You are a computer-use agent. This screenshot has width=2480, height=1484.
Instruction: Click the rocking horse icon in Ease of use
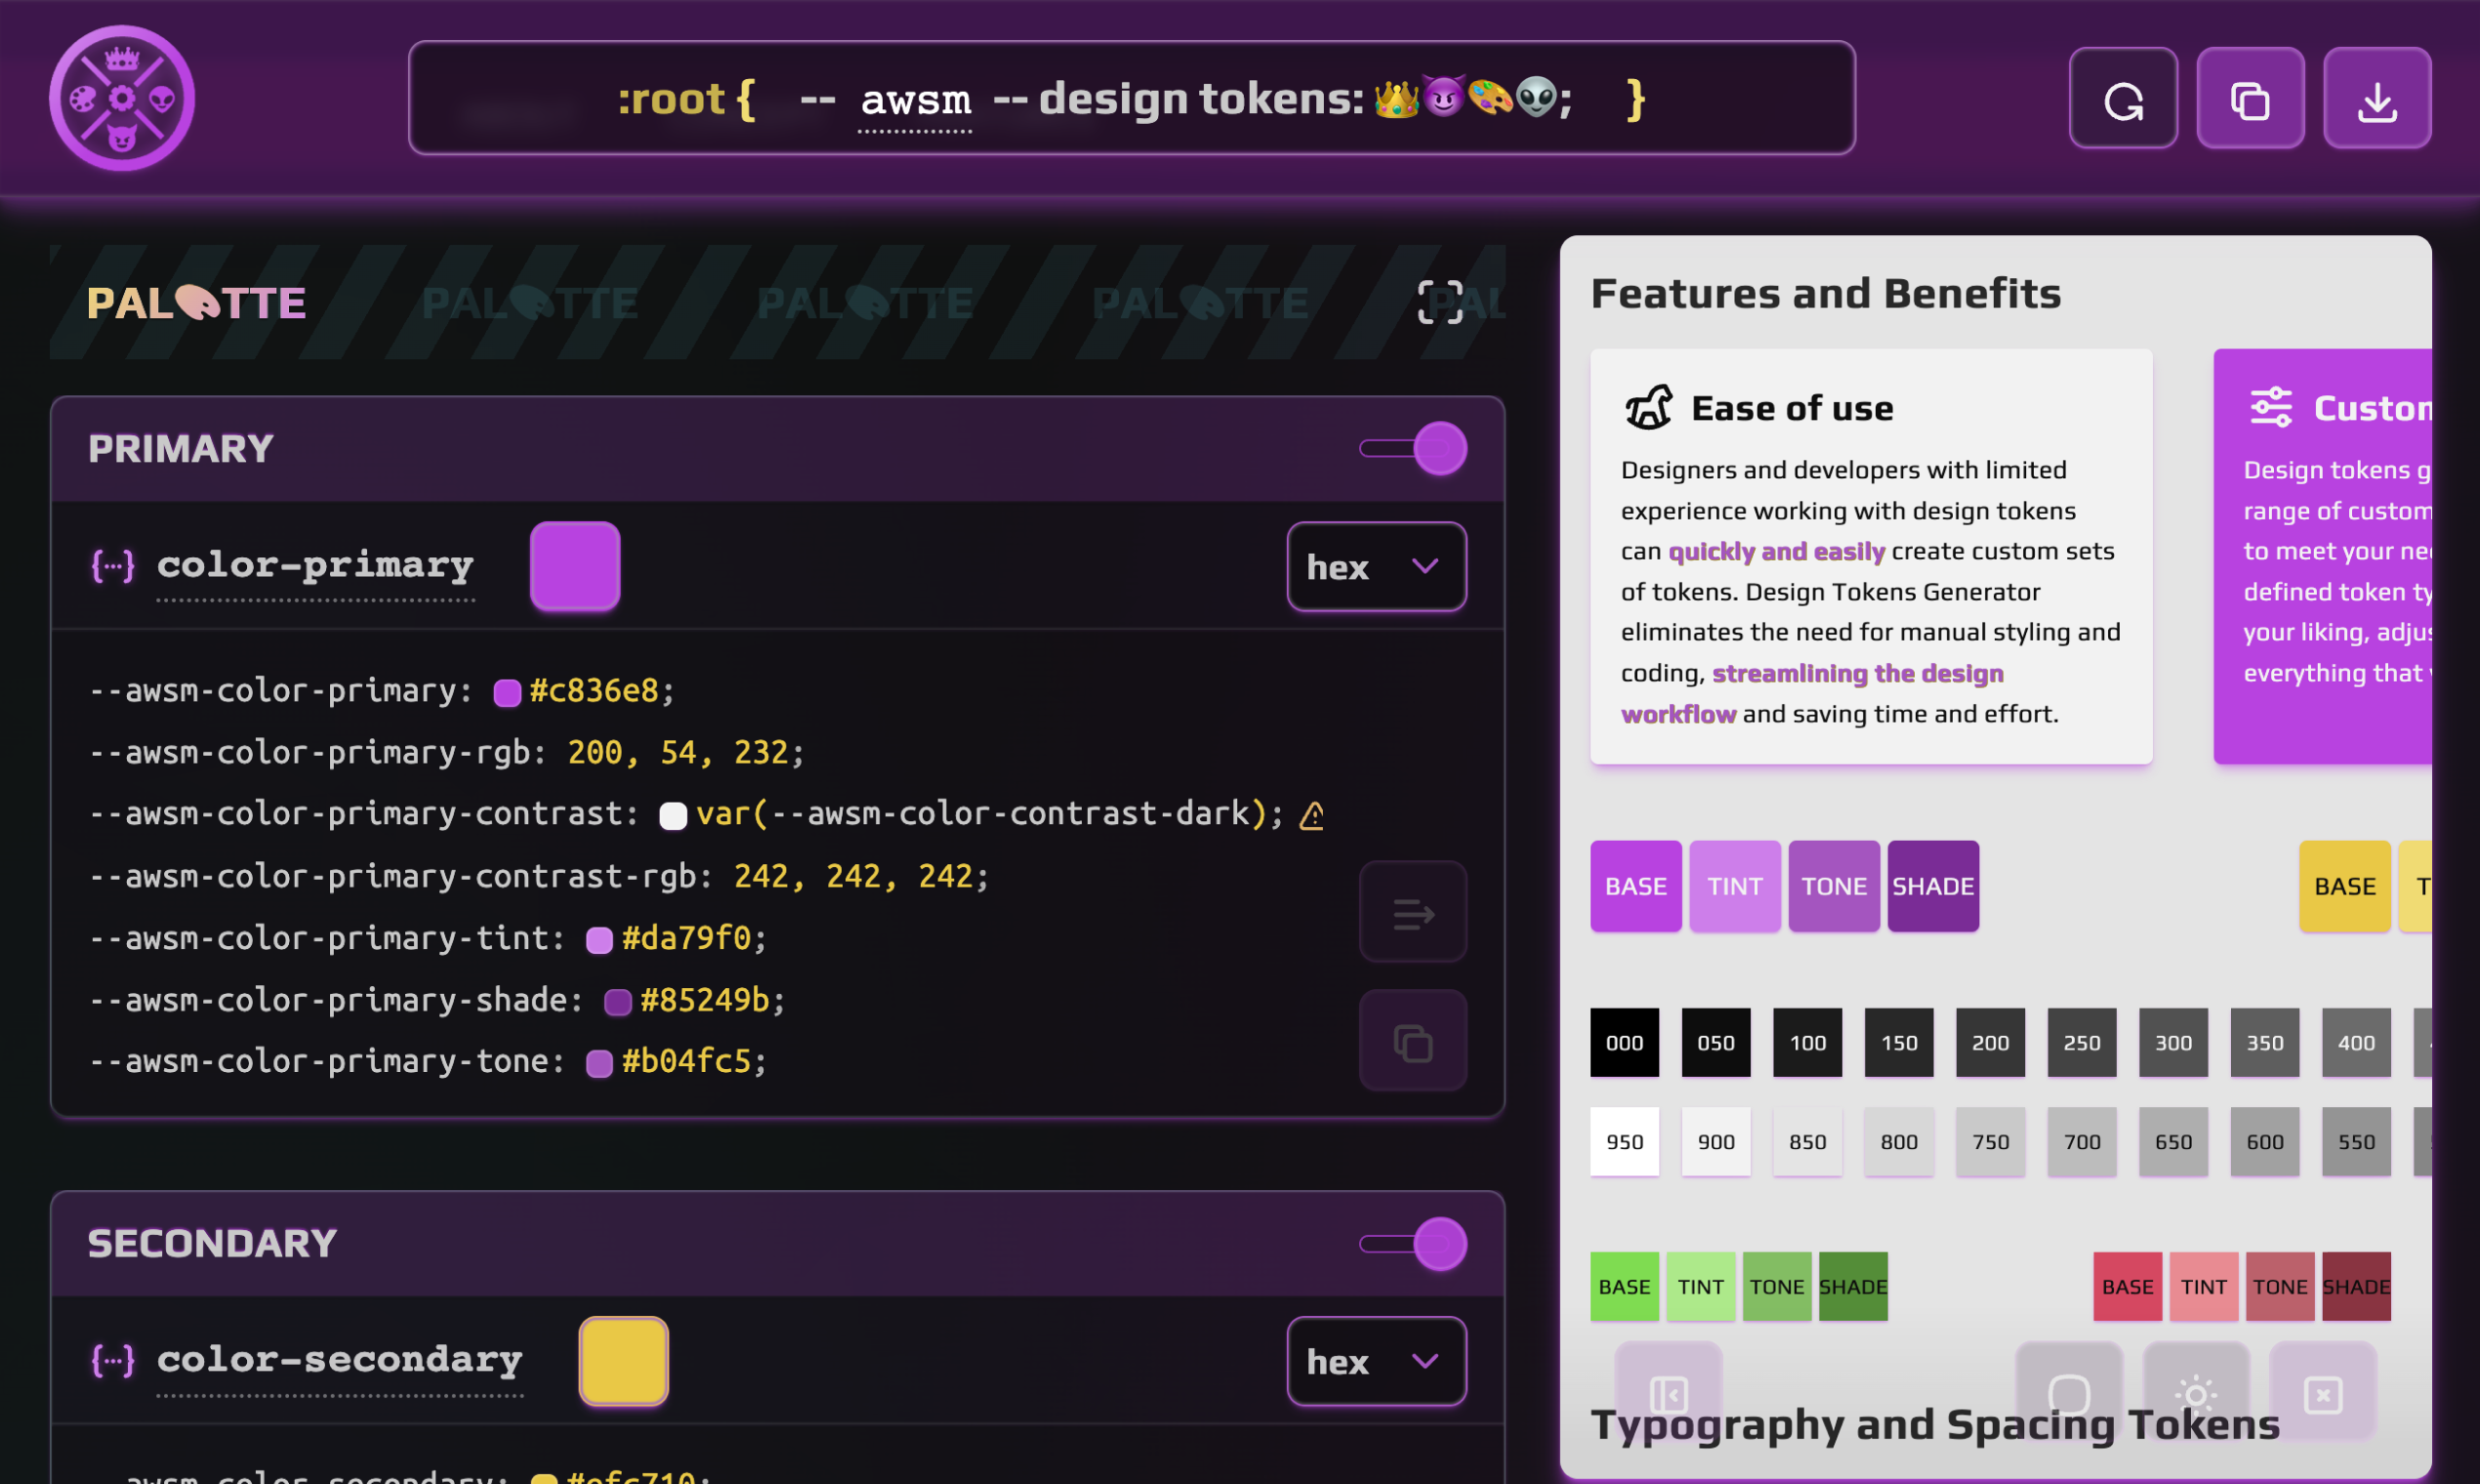point(1648,407)
